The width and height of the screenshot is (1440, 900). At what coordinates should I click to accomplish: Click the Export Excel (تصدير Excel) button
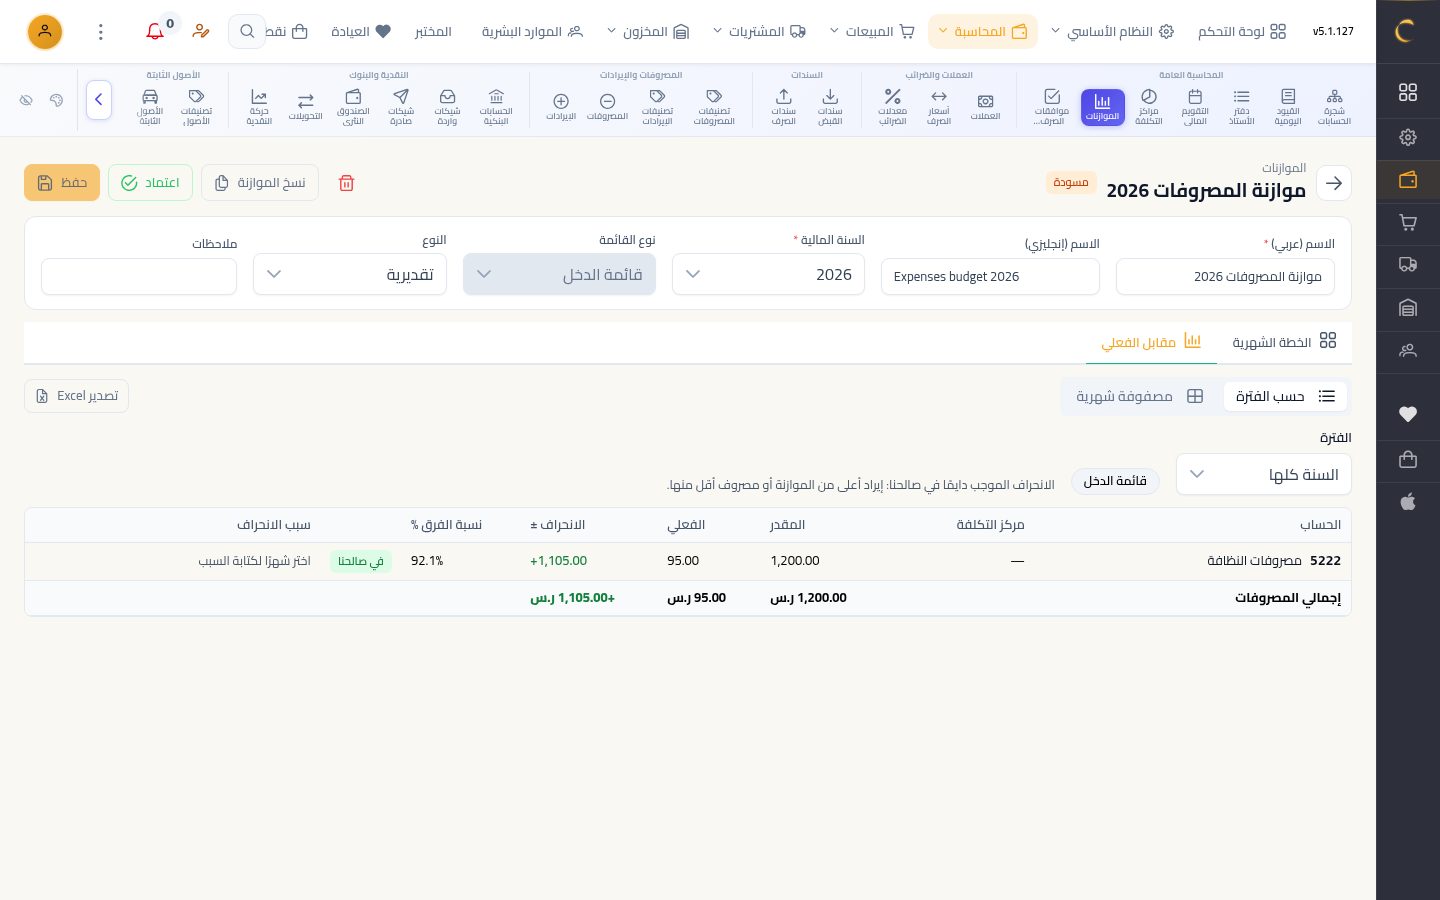click(77, 396)
